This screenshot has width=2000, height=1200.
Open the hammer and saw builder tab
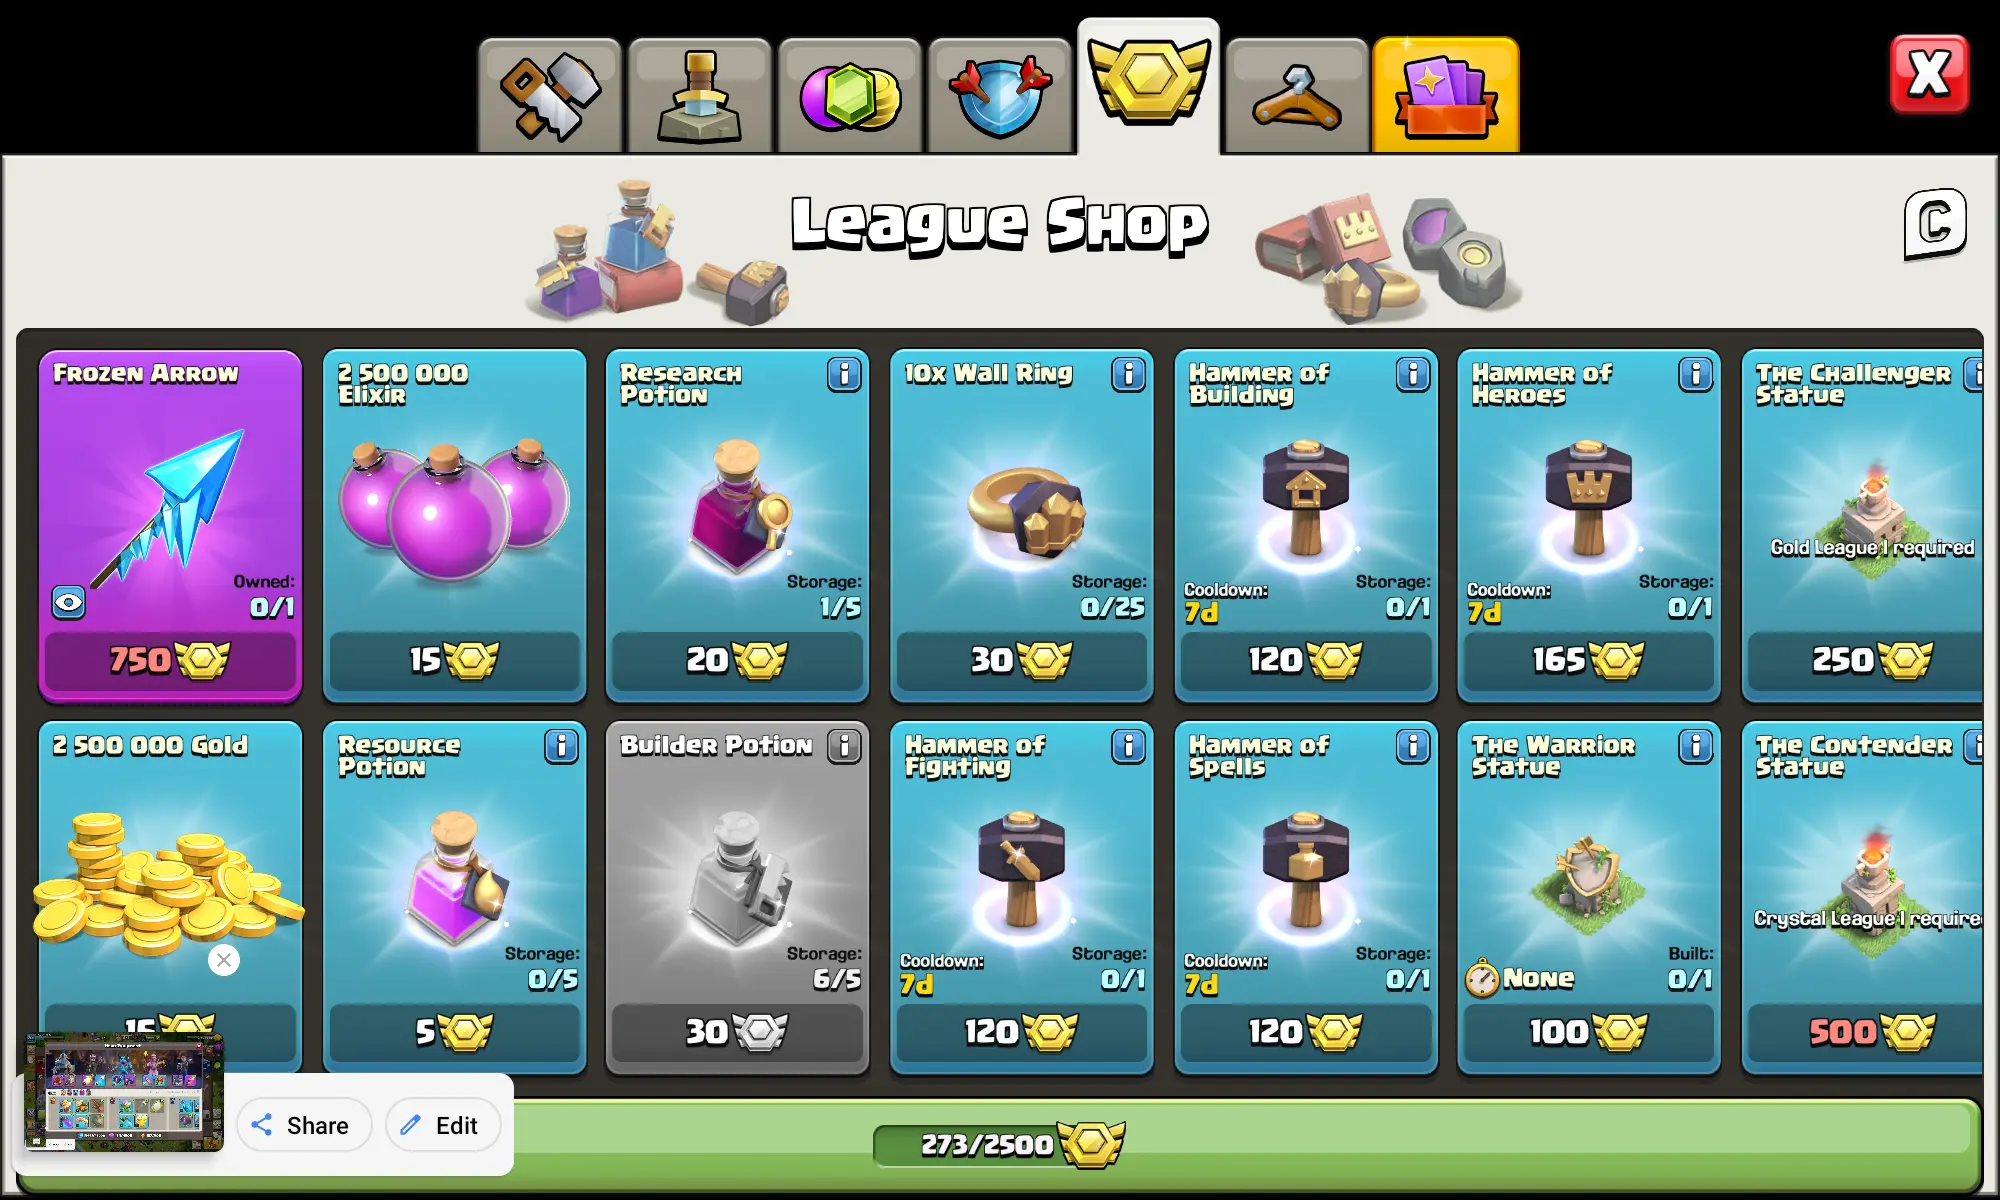click(x=550, y=96)
